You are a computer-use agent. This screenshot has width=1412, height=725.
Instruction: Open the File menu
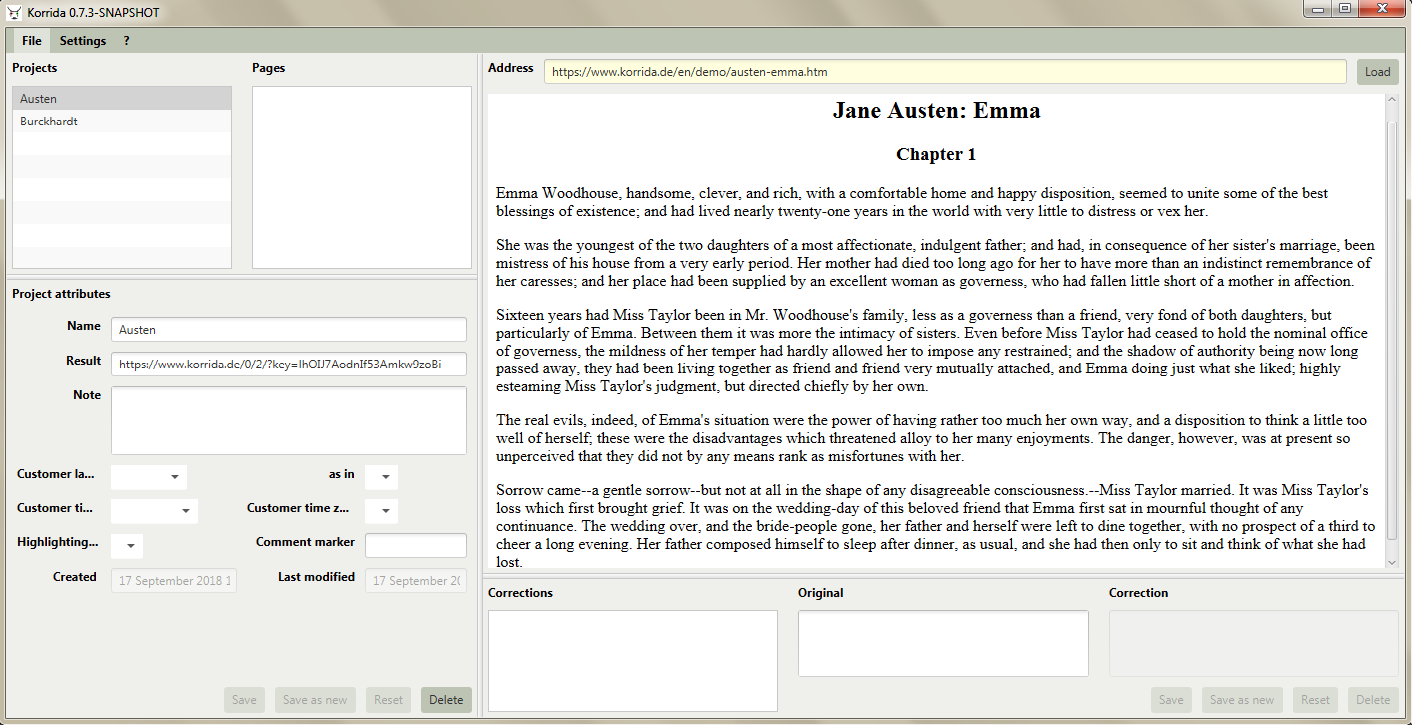coord(32,41)
